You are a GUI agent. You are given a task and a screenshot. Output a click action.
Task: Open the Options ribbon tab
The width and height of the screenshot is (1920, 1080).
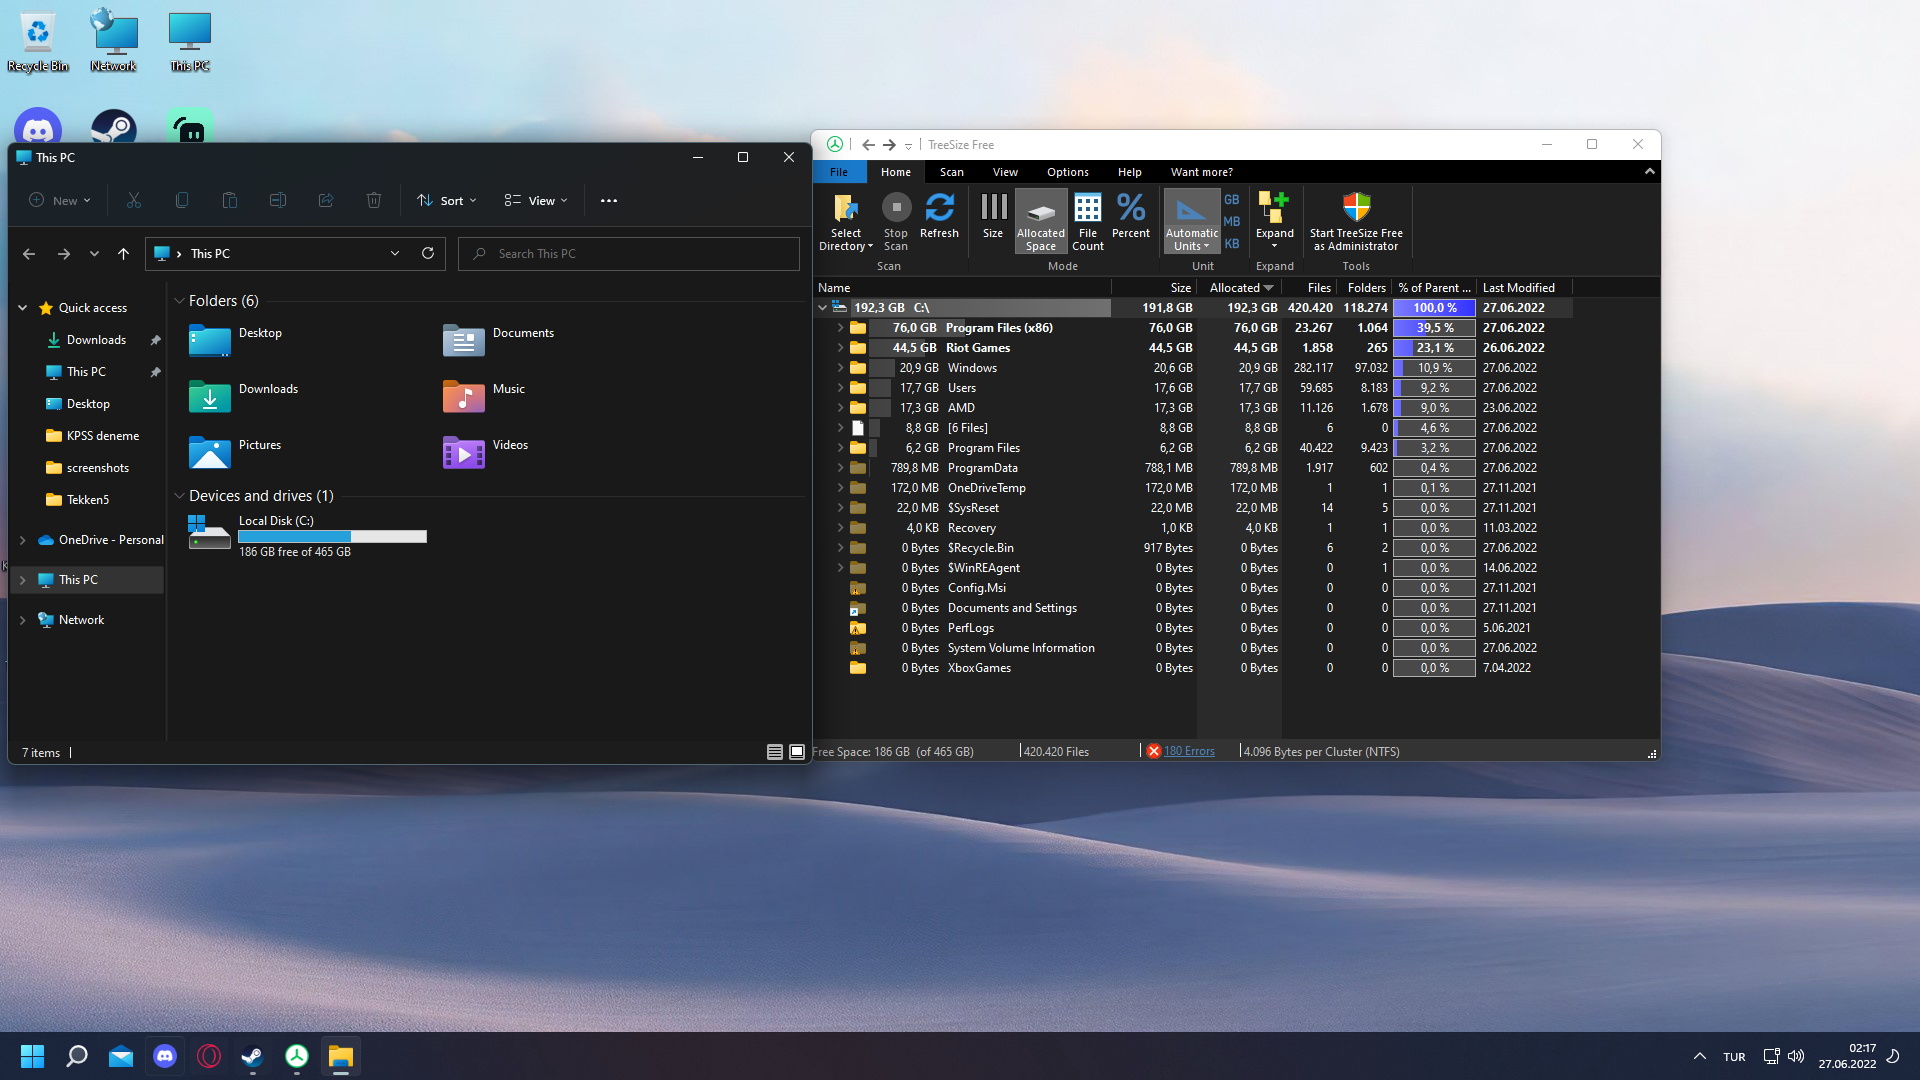(x=1067, y=172)
